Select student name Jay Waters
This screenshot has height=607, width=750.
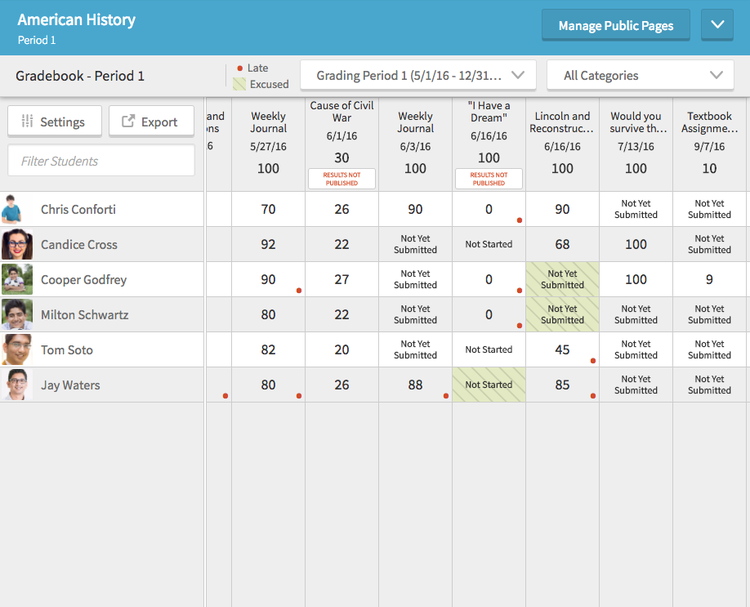pyautogui.click(x=70, y=385)
